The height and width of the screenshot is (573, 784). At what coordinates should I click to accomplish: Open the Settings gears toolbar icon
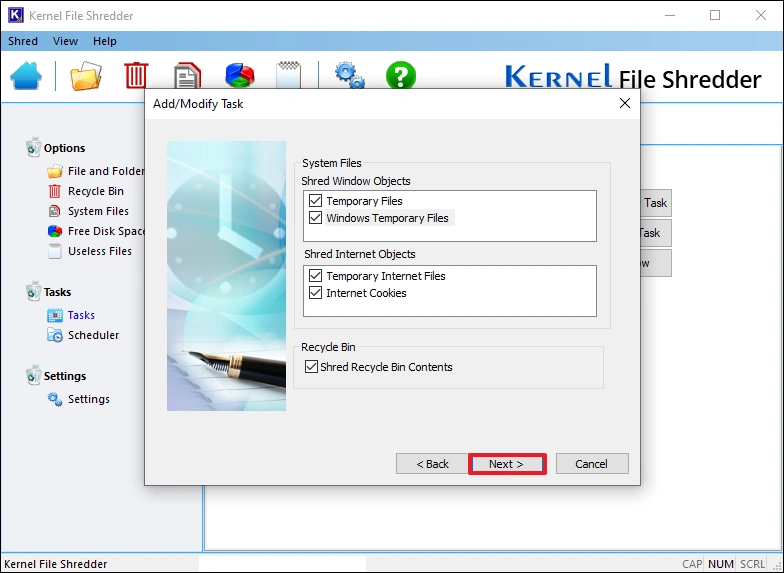click(x=349, y=76)
